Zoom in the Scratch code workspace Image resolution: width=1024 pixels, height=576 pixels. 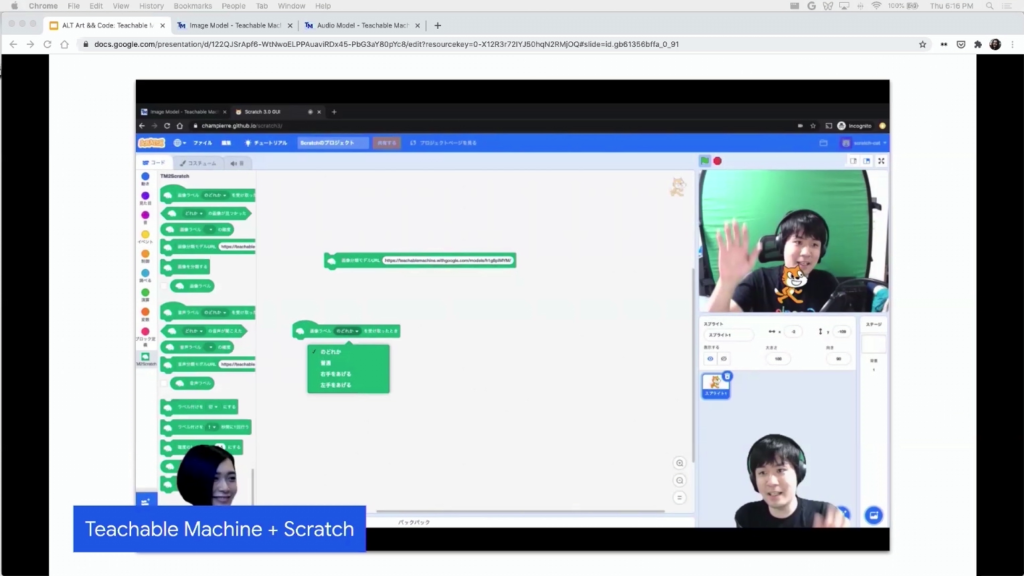[679, 463]
